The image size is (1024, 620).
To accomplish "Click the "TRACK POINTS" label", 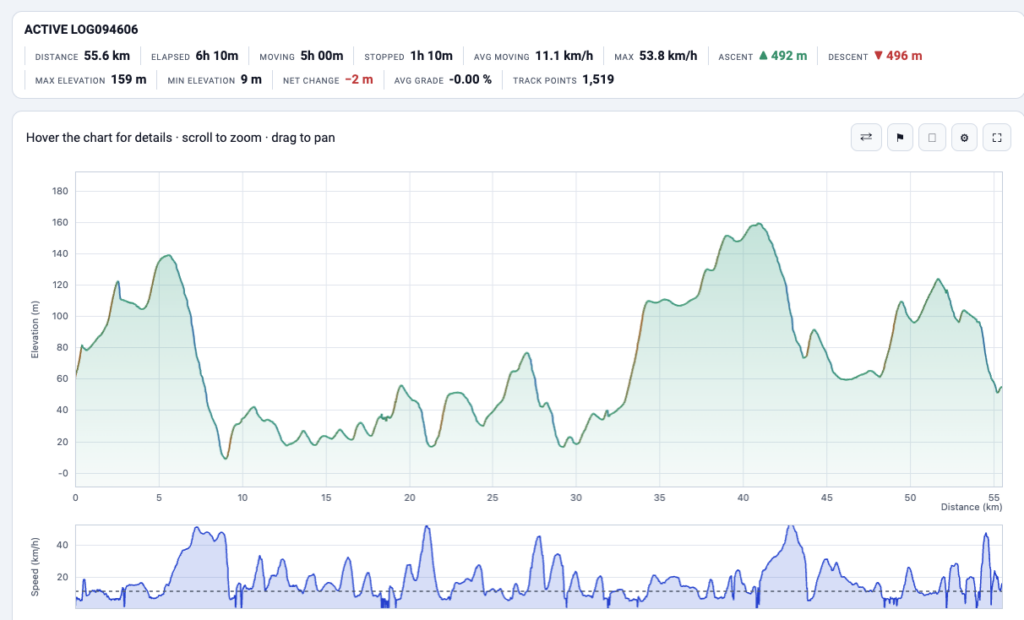I will 545,80.
